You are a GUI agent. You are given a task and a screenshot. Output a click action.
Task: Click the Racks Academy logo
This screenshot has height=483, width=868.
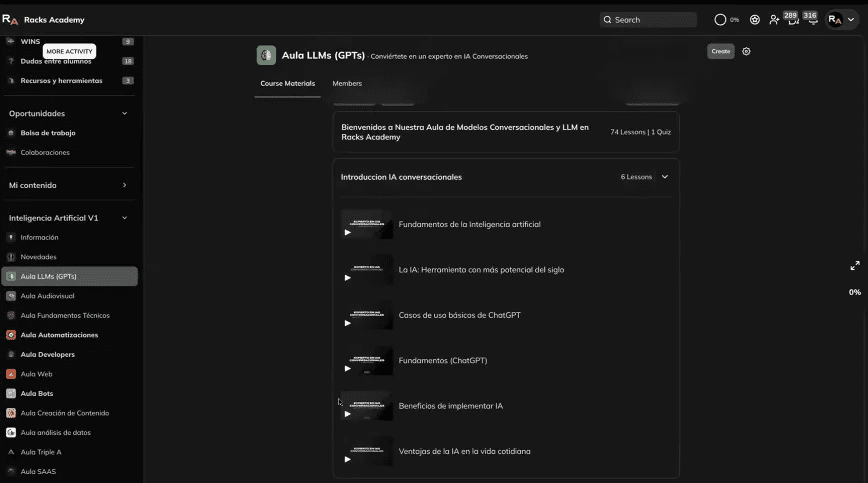(10, 20)
